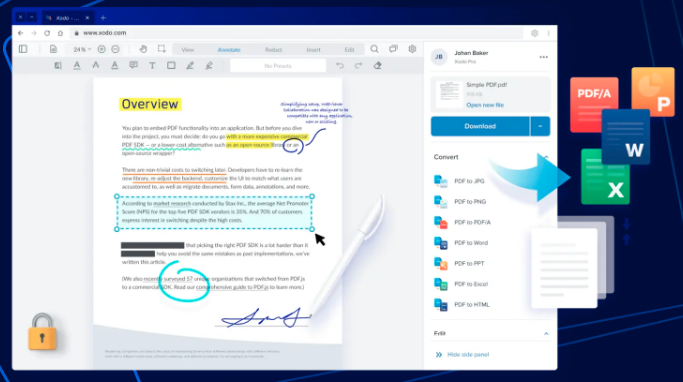Collapse the Edit section chevron
Viewport: 683px width, 382px height.
546,334
